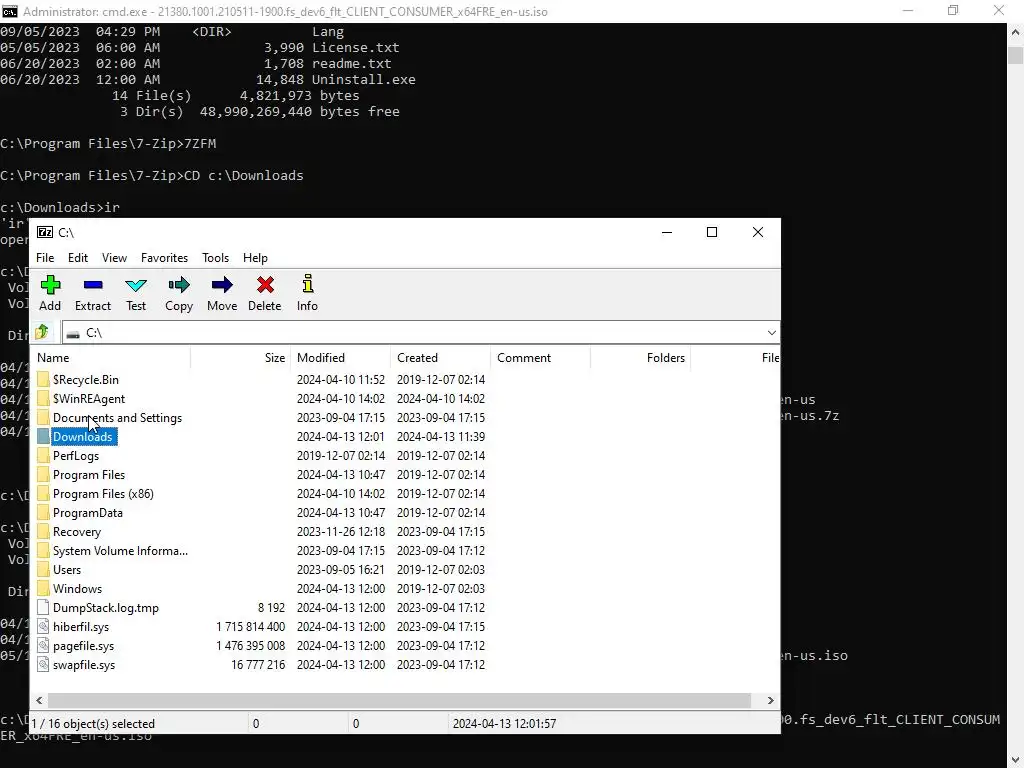This screenshot has height=768, width=1024.
Task: Maximize the 7-Zip File Manager window
Action: 712,232
